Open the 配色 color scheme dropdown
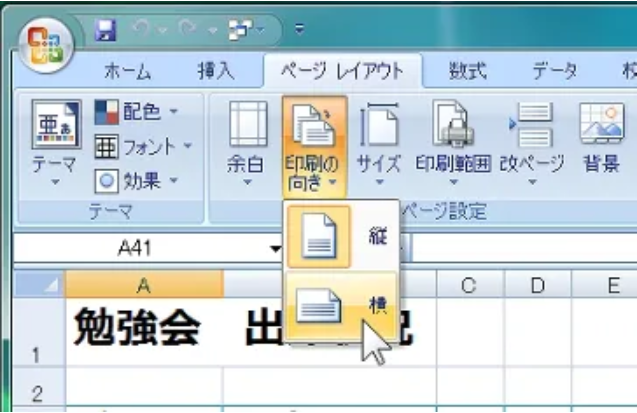637x413 pixels. [x=136, y=111]
